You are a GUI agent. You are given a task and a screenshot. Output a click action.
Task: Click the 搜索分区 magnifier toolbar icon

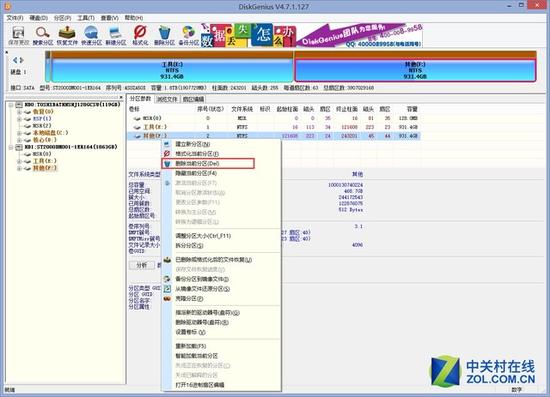(43, 35)
